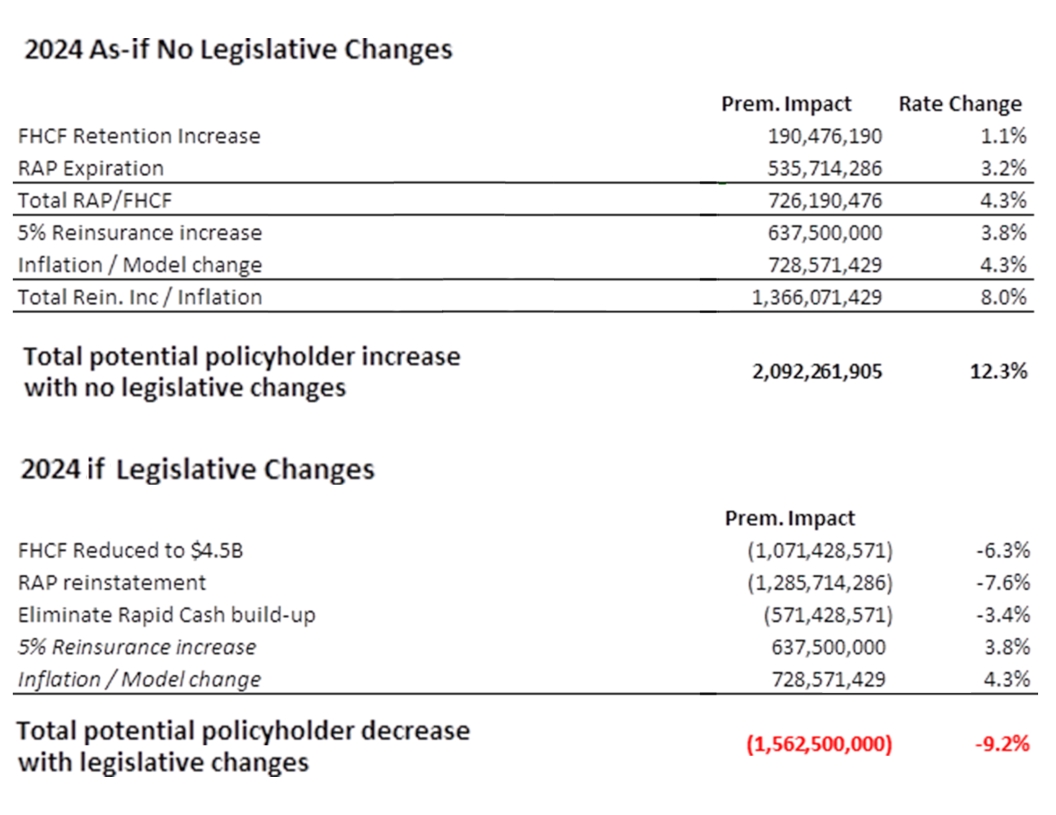The image size is (1056, 815).
Task: Select the "Total RAP/FHCF" row label
Action: (x=95, y=200)
